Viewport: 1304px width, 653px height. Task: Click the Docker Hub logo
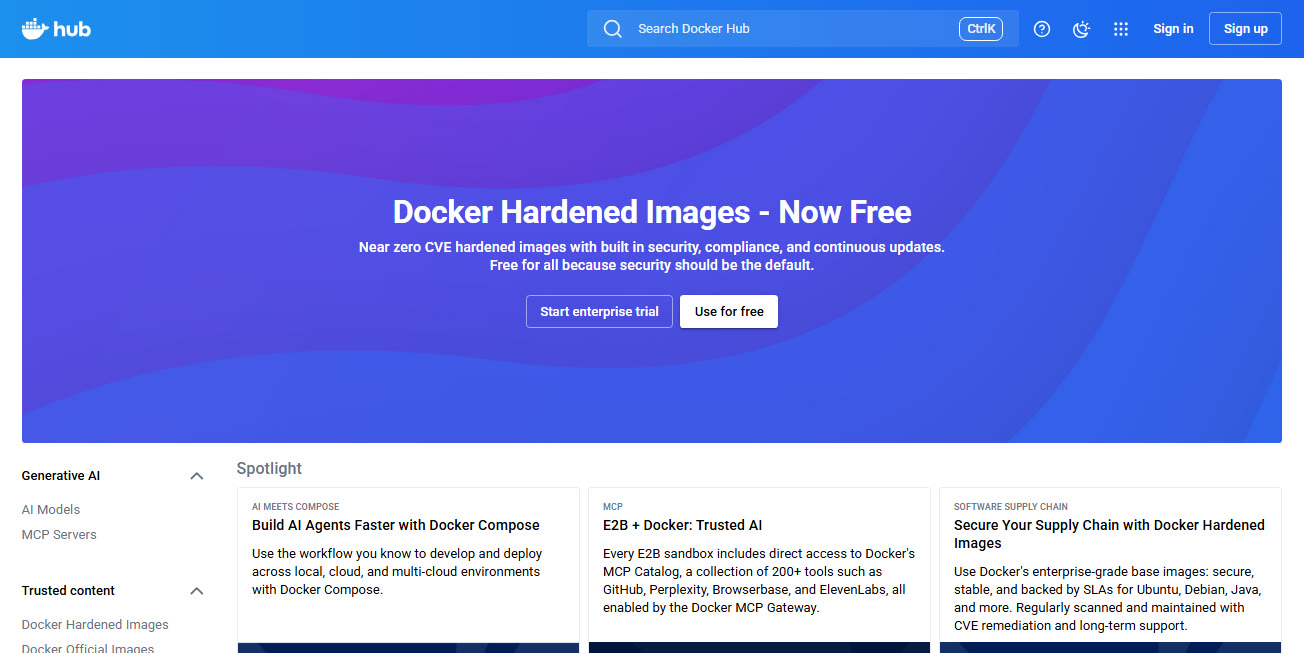[x=56, y=29]
